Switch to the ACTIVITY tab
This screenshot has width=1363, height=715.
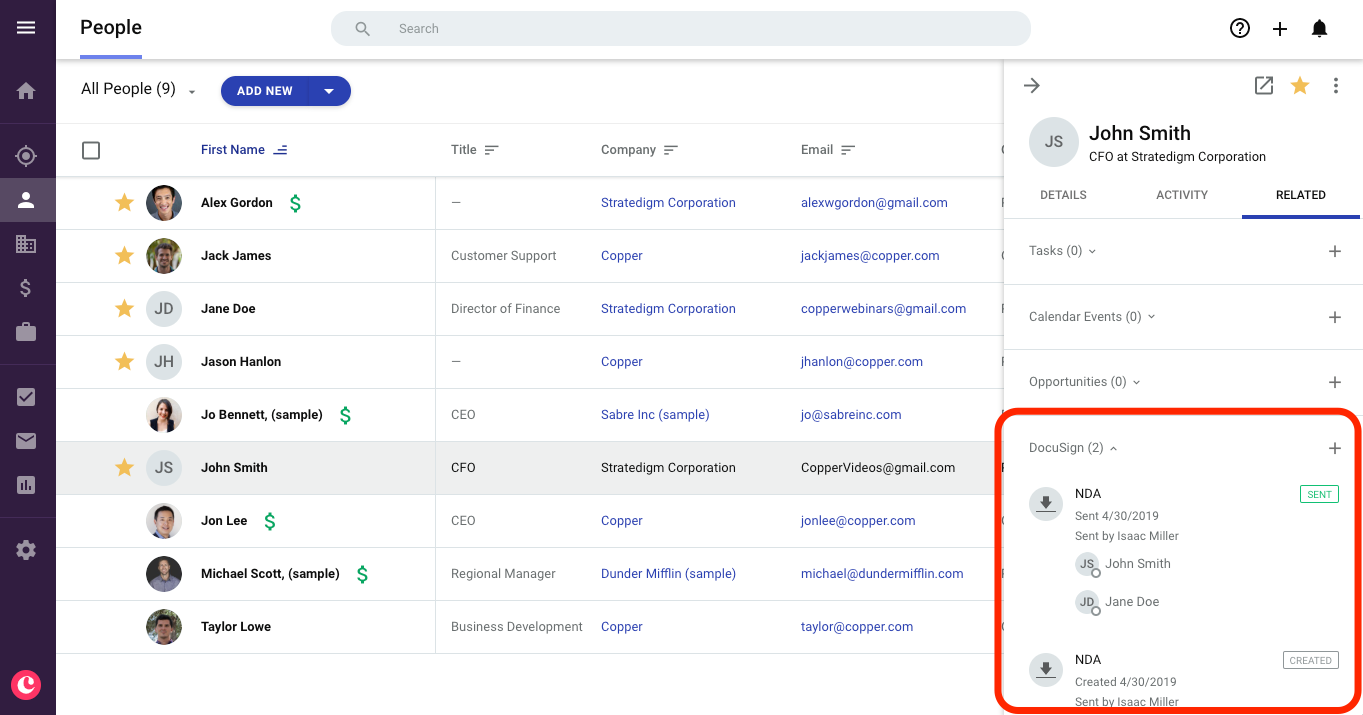[1182, 195]
